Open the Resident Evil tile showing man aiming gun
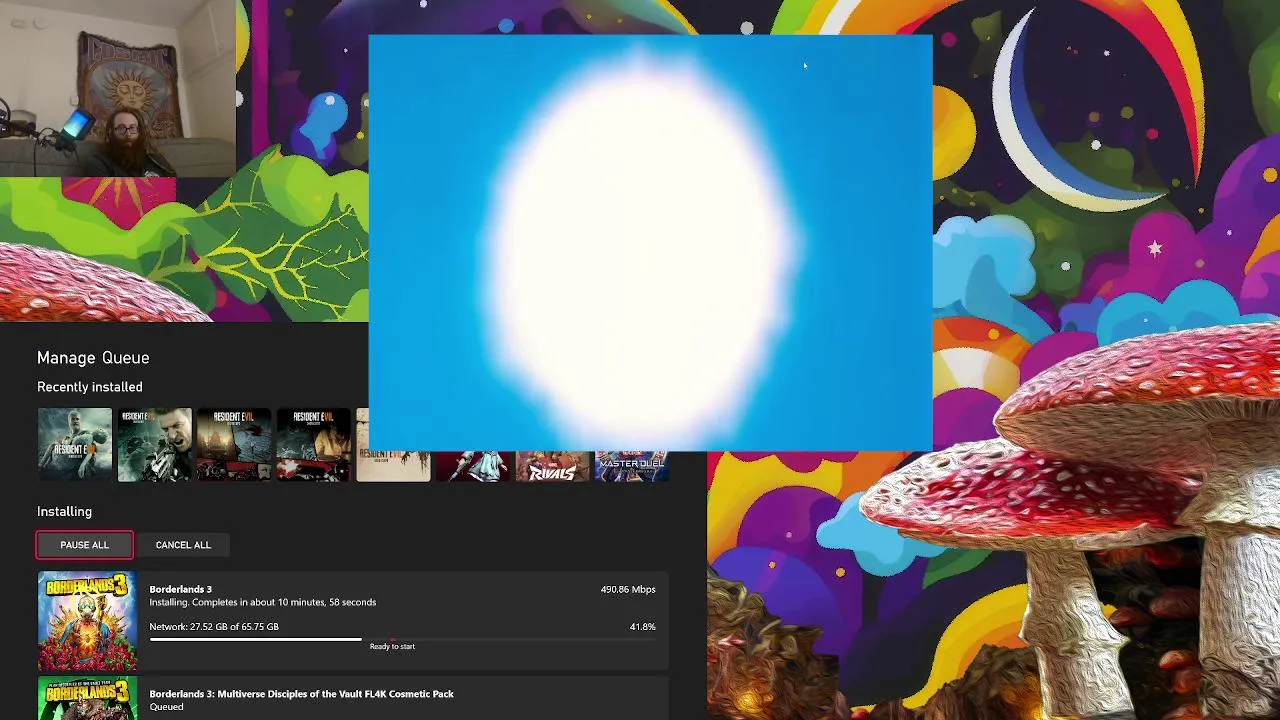Viewport: 1280px width, 720px height. pyautogui.click(x=154, y=445)
